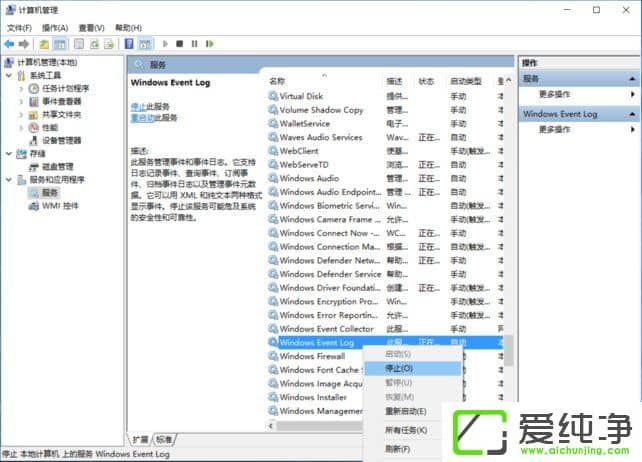Select the WalletService row
Screen dimensions: 642x462
click(x=385, y=124)
